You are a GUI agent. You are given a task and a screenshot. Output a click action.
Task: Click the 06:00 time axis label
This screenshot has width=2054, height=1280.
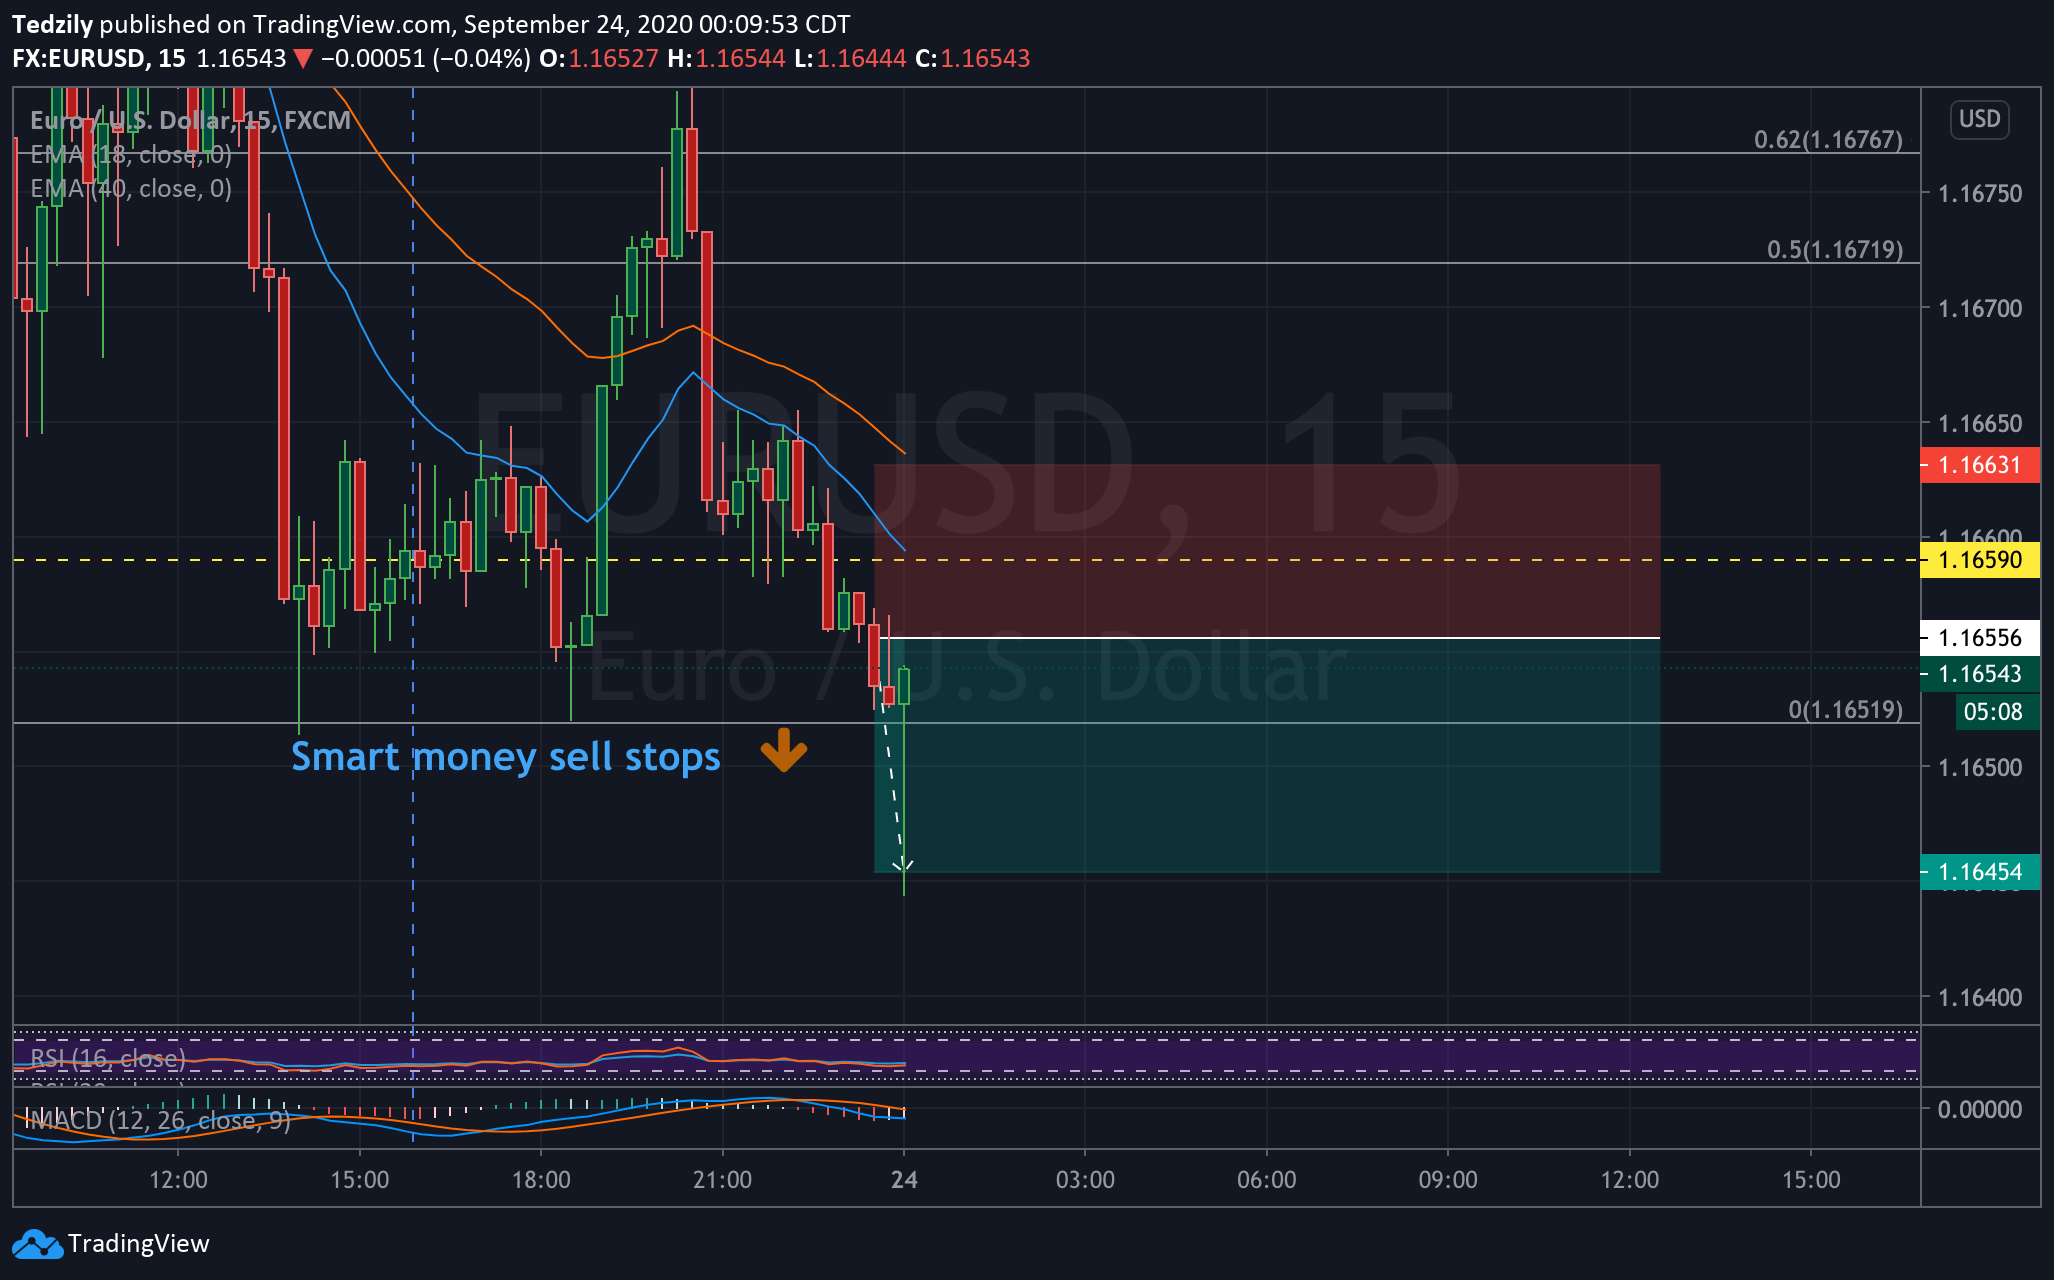[x=1267, y=1180]
